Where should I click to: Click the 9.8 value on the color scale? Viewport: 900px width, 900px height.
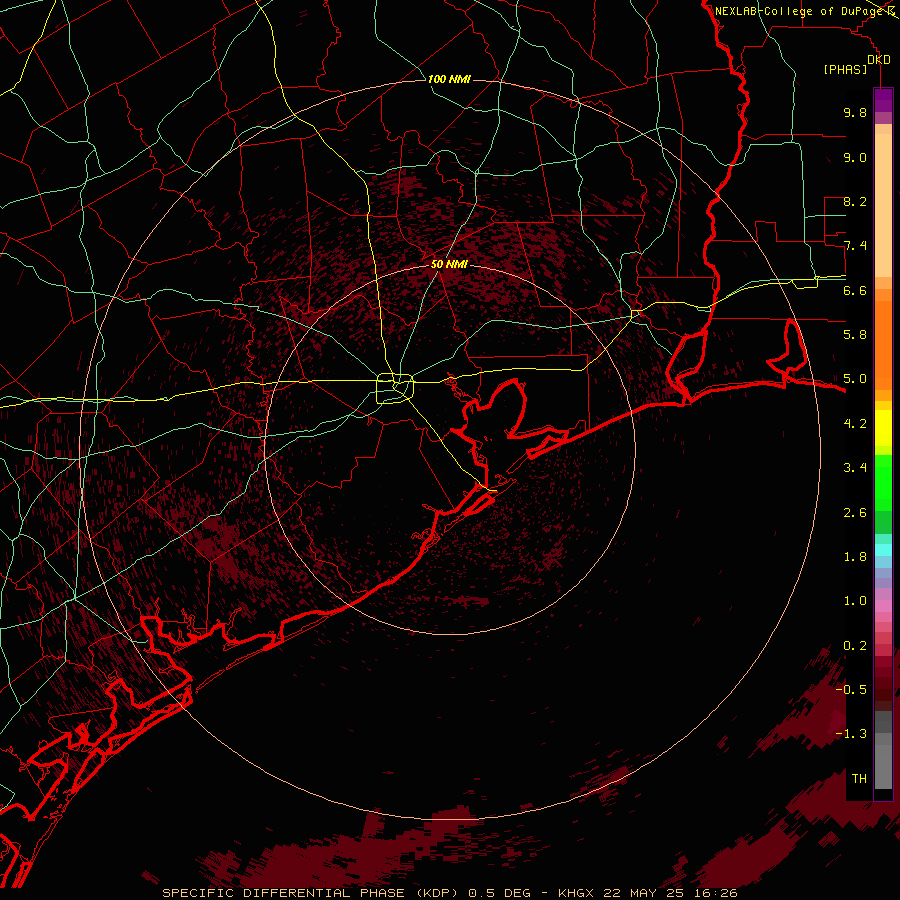855,112
